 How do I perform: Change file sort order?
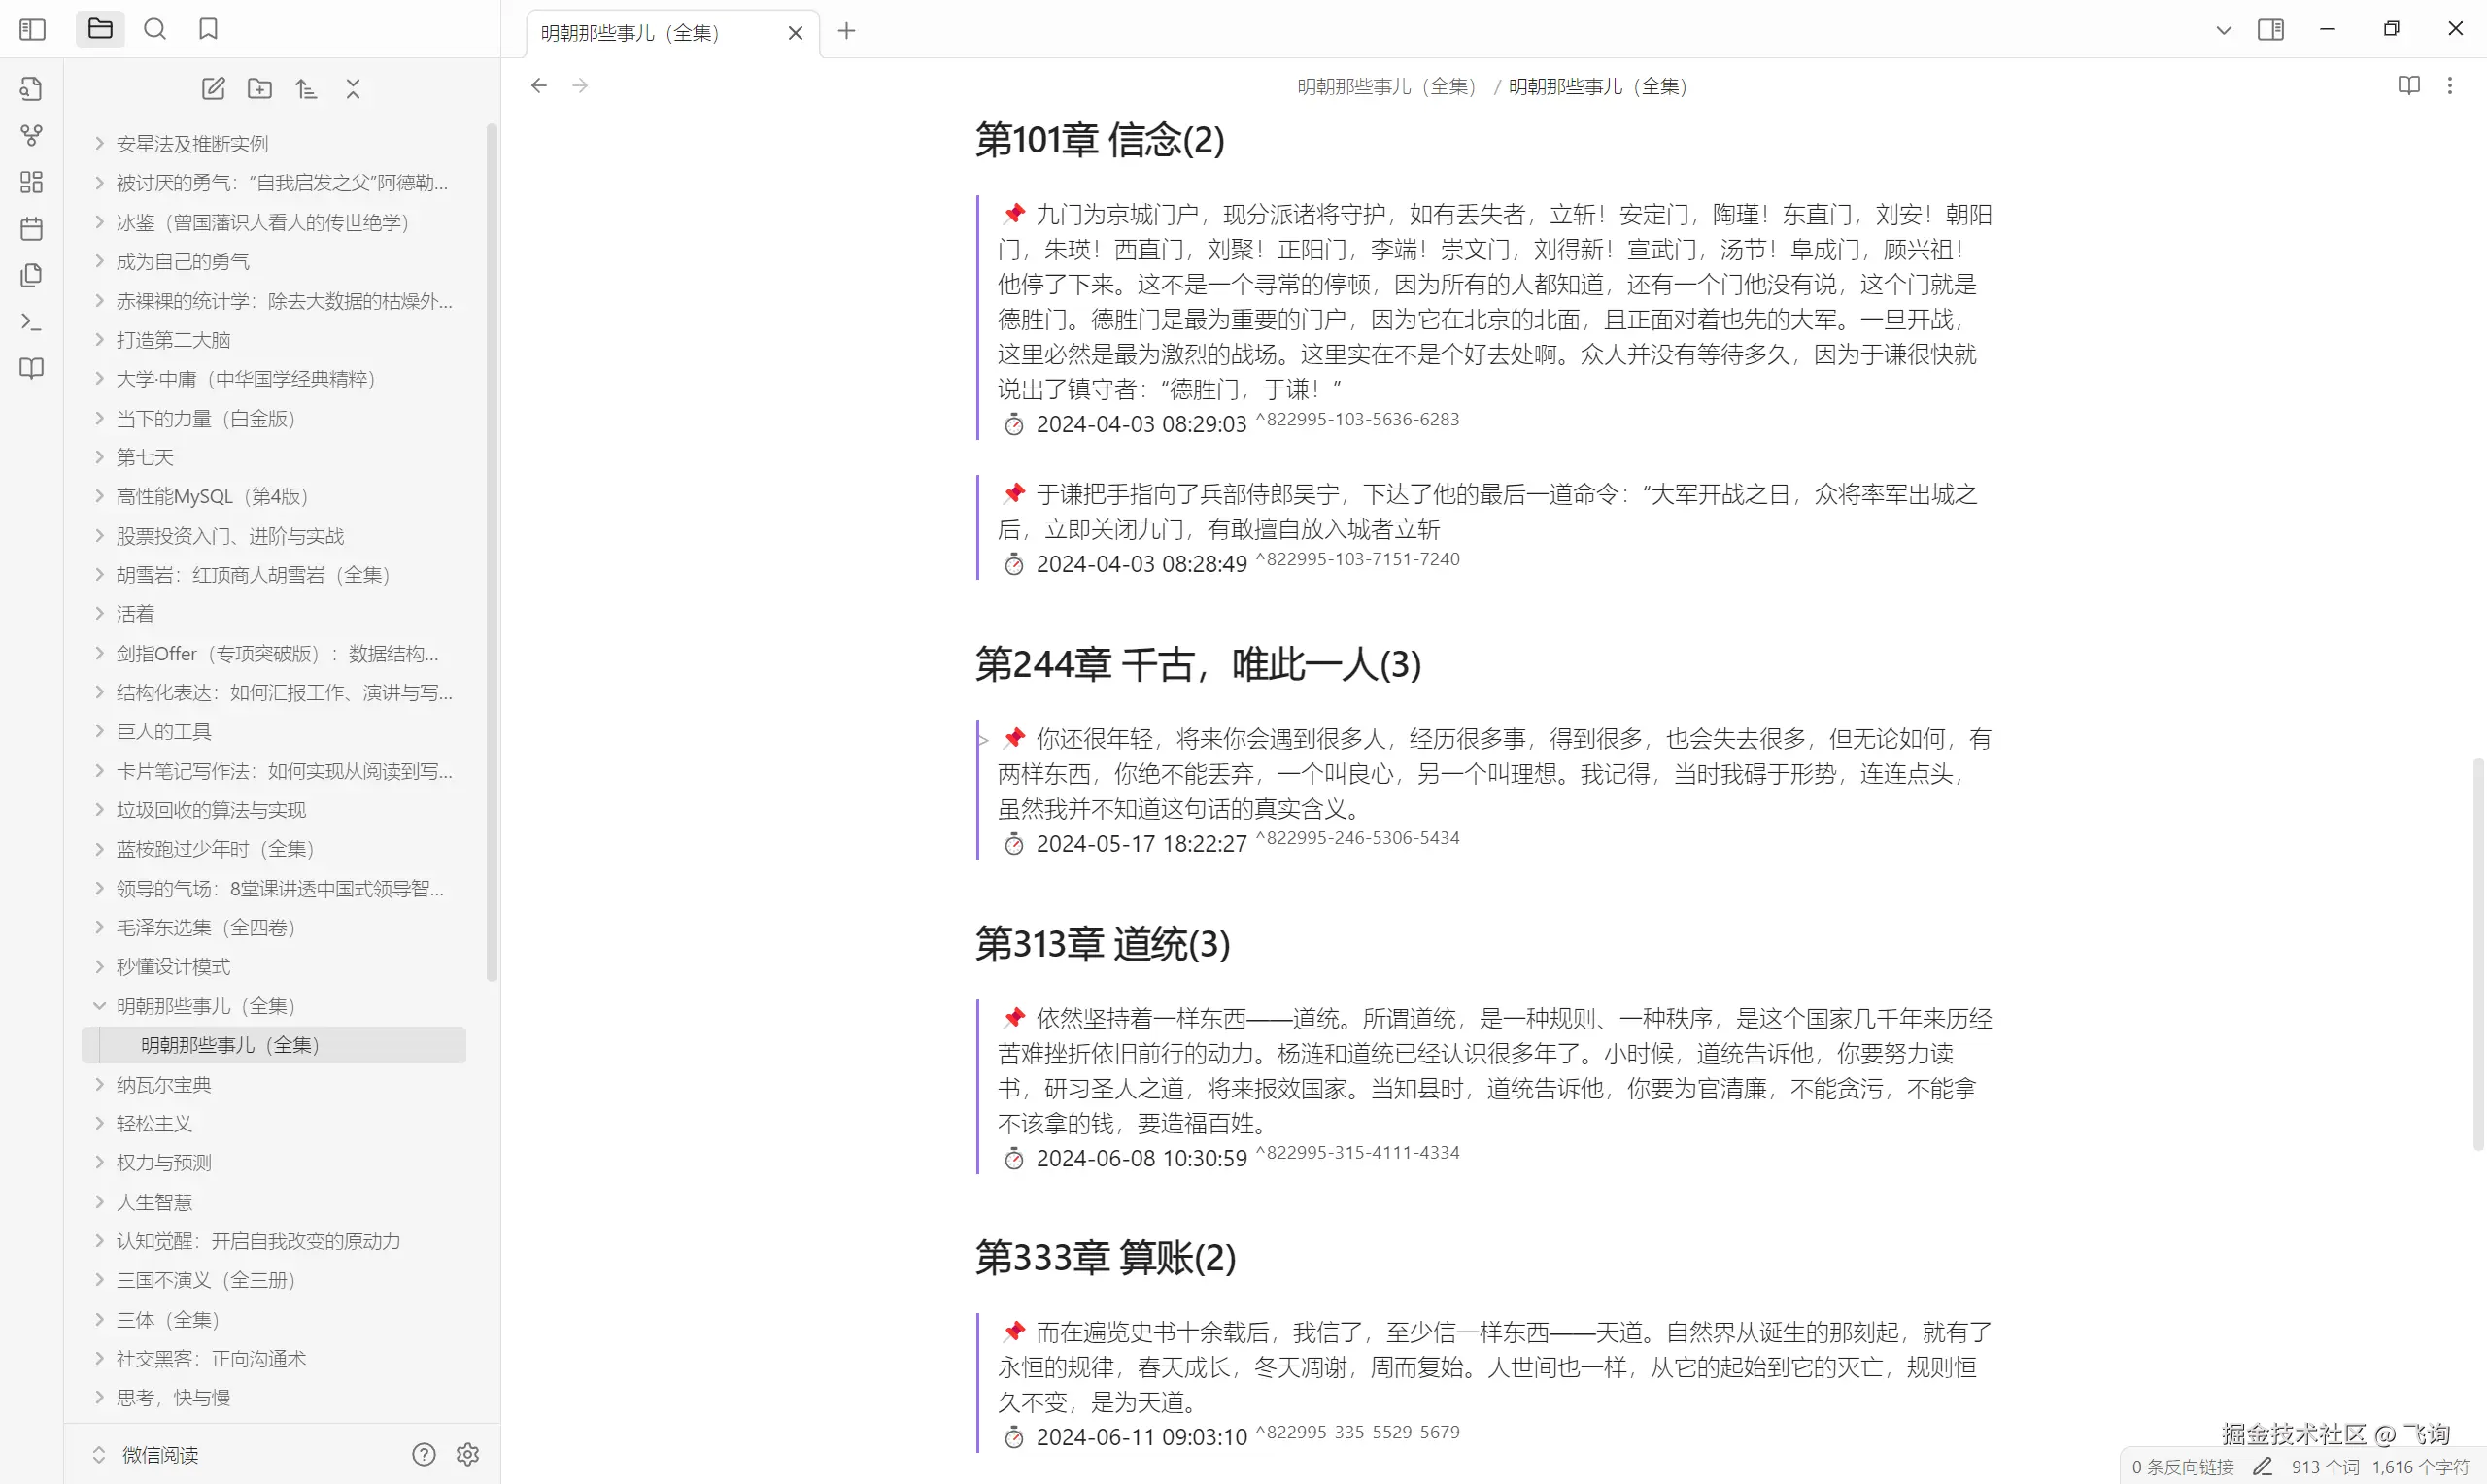[307, 89]
